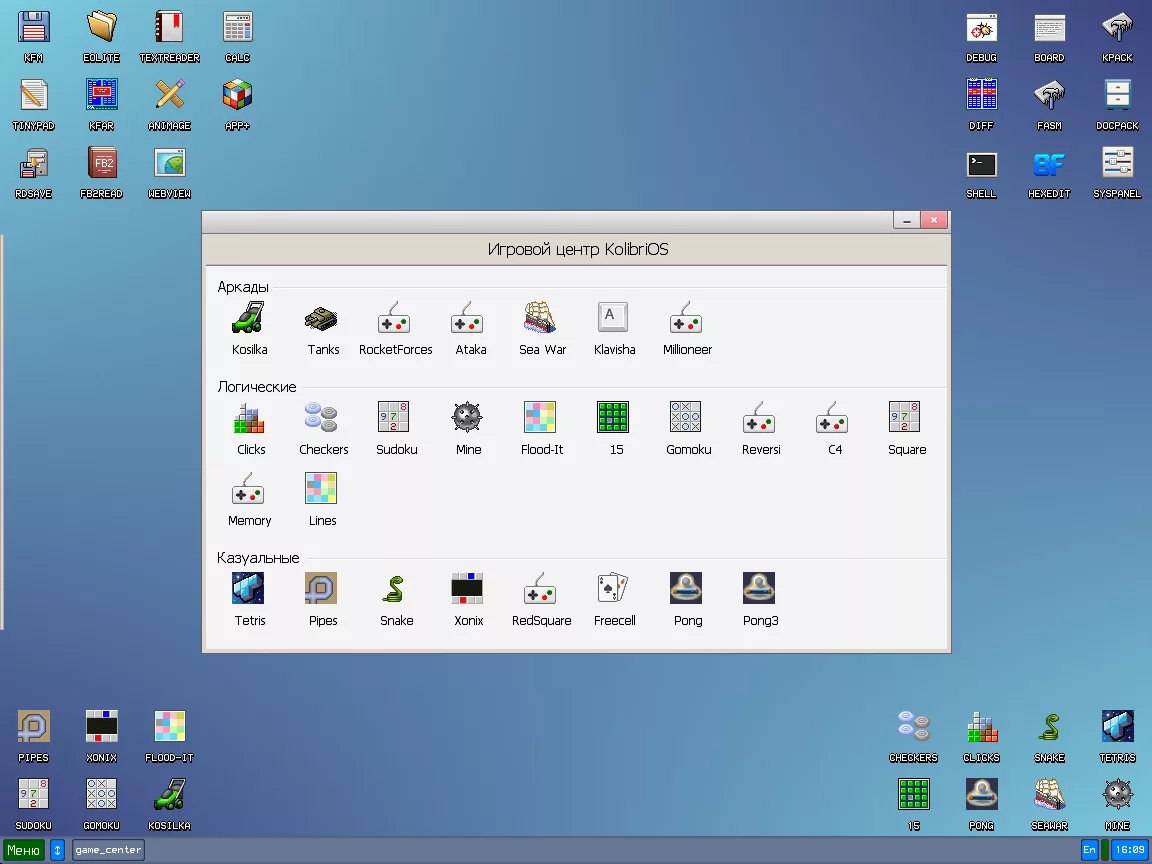Launch the DIFF tool icon

click(981, 104)
